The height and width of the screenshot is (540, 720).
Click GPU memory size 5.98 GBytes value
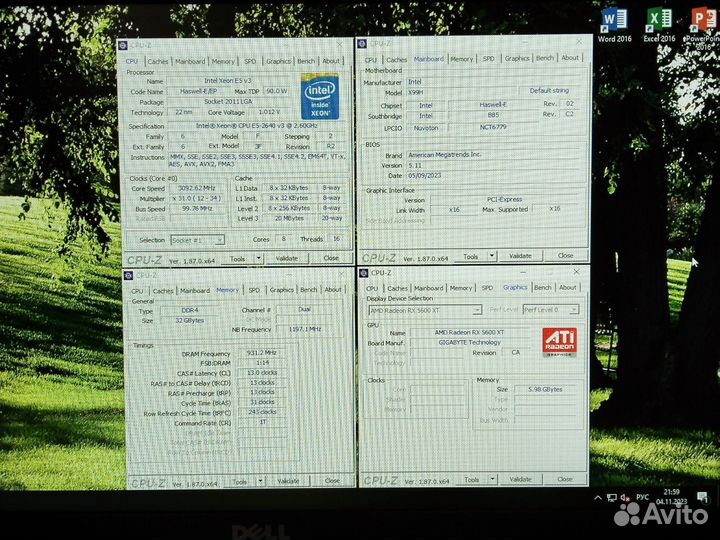click(x=545, y=389)
